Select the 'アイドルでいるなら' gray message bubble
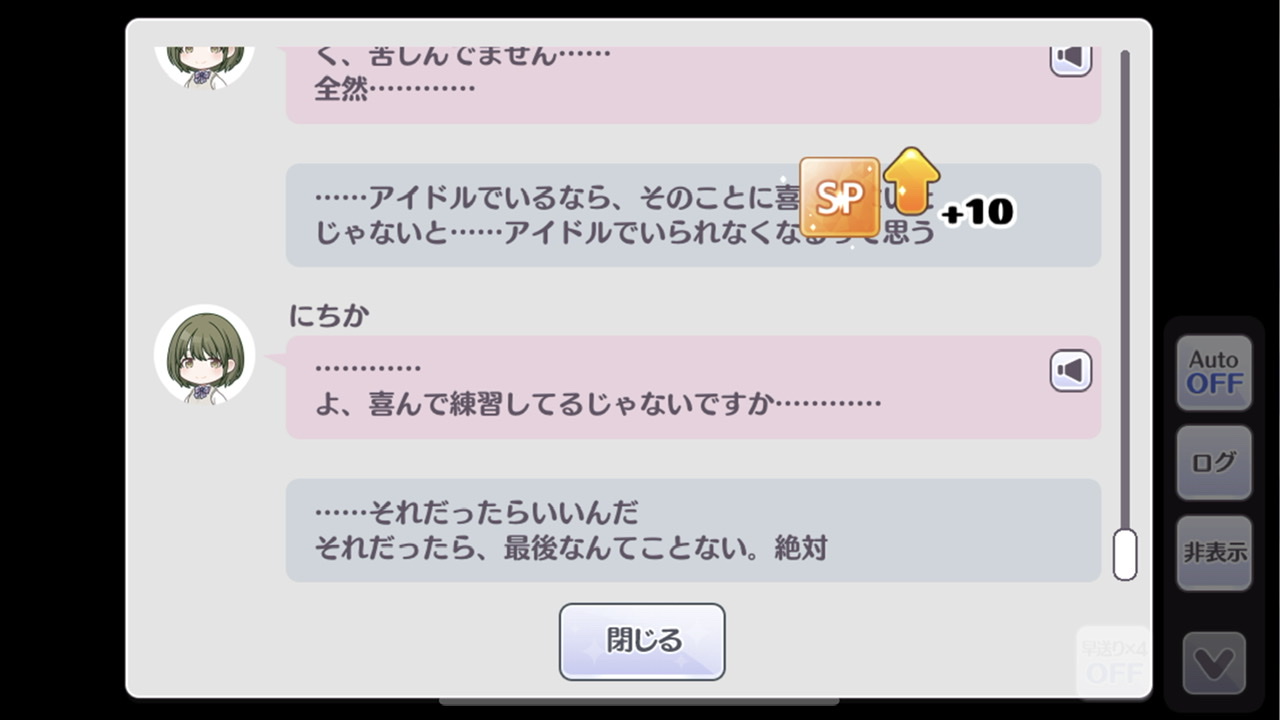 point(693,215)
